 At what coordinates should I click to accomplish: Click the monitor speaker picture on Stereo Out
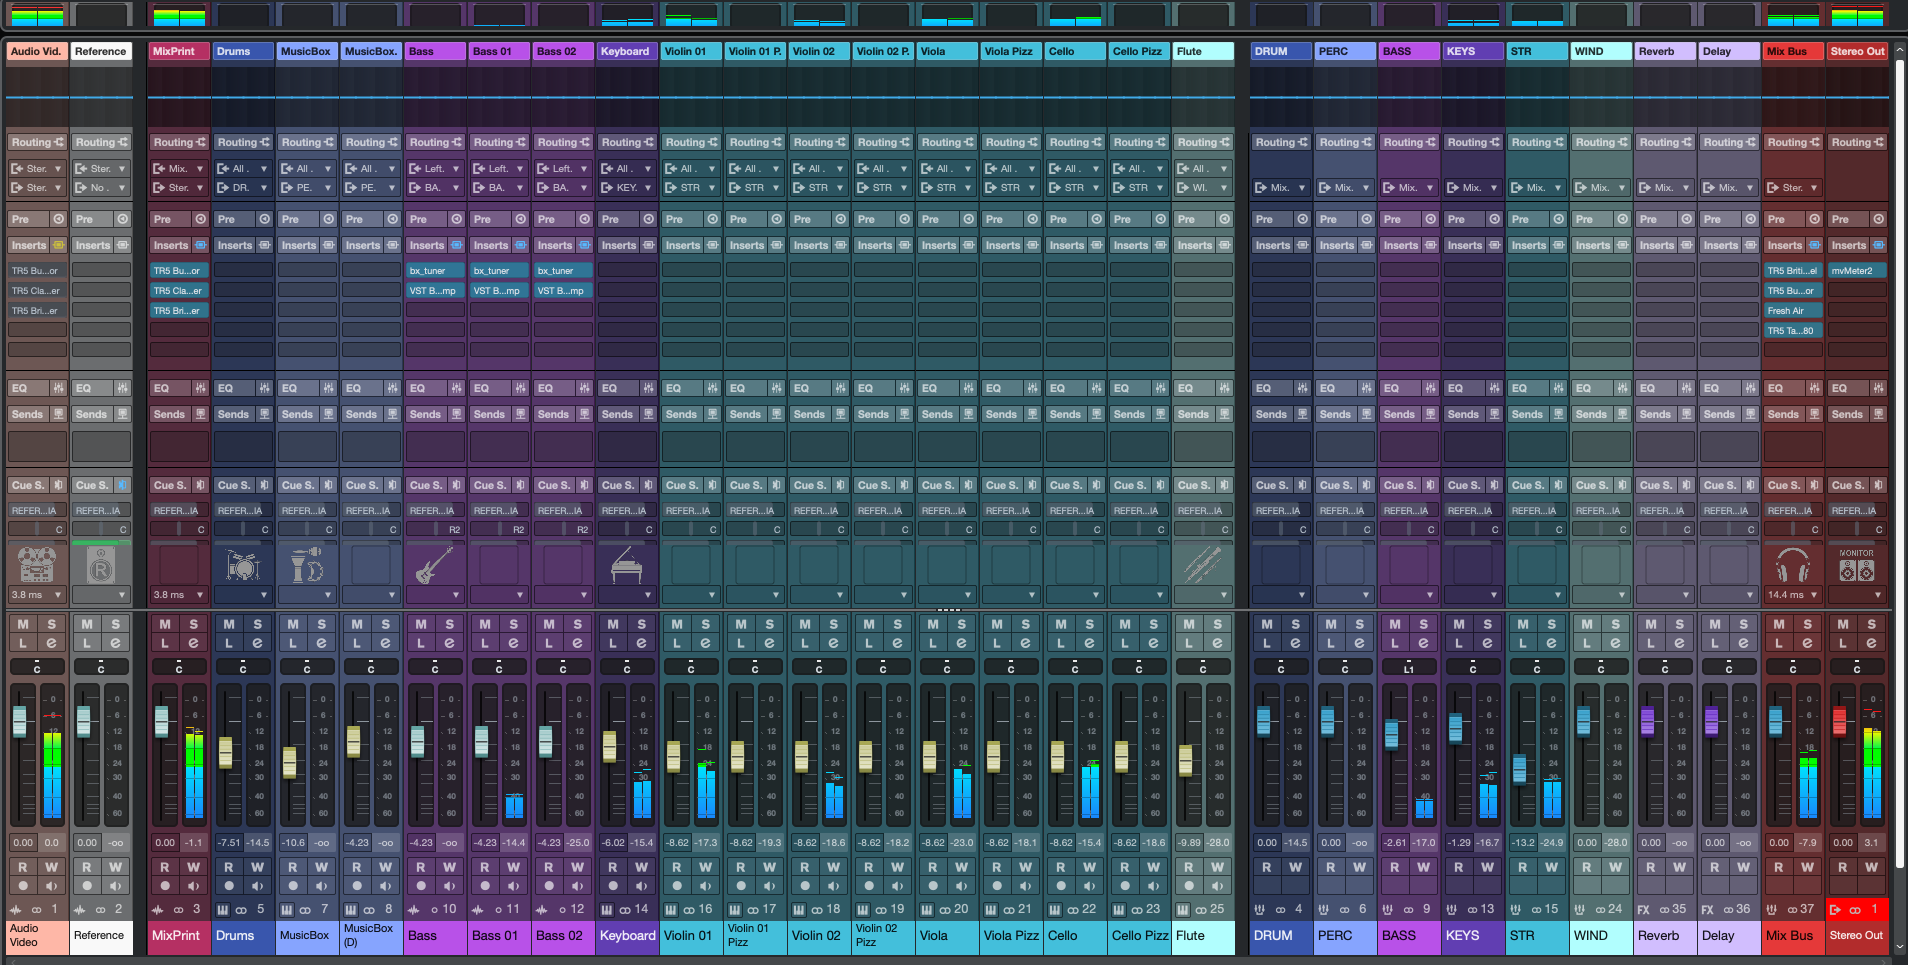click(x=1856, y=568)
